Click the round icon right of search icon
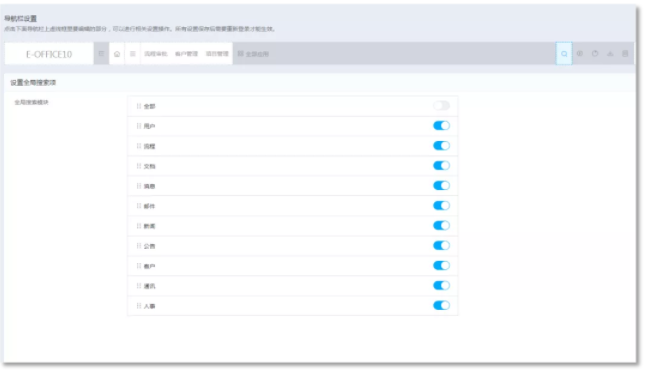The width and height of the screenshot is (647, 374). (x=580, y=54)
